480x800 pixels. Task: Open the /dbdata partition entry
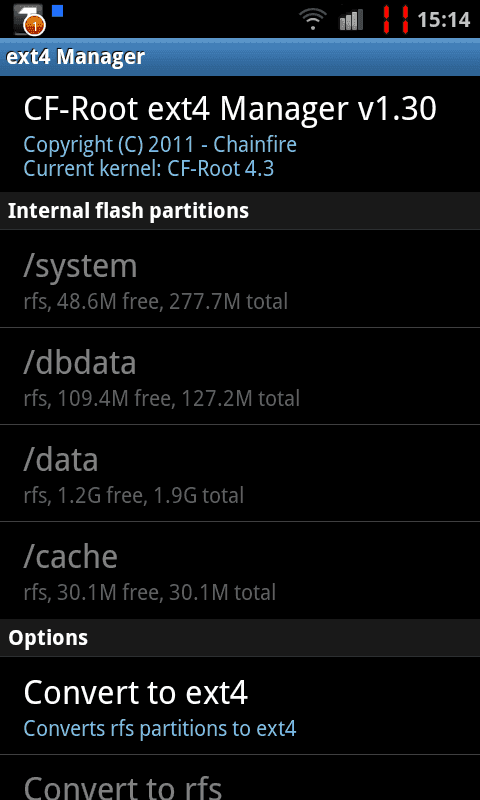click(x=240, y=377)
